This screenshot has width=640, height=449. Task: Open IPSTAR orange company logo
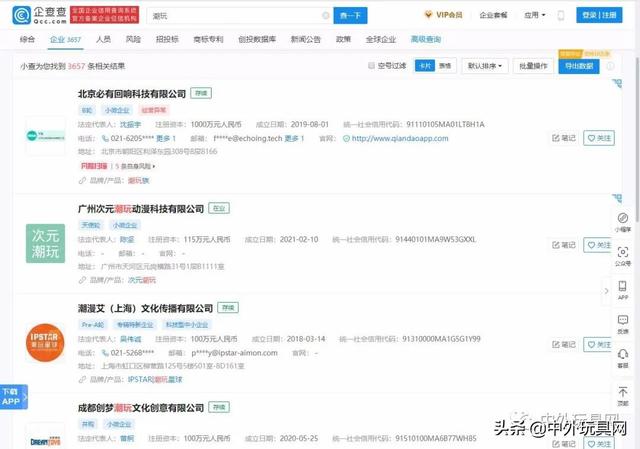coord(45,342)
